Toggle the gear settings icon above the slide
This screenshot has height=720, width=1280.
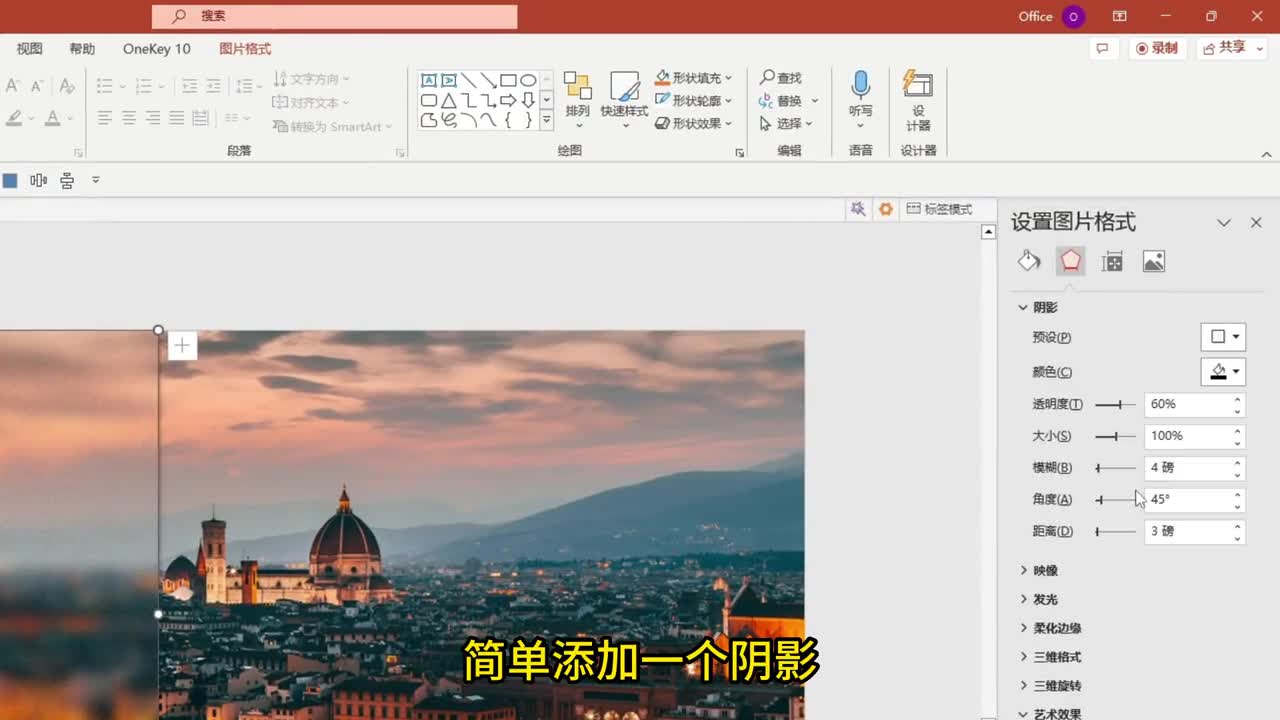[885, 209]
